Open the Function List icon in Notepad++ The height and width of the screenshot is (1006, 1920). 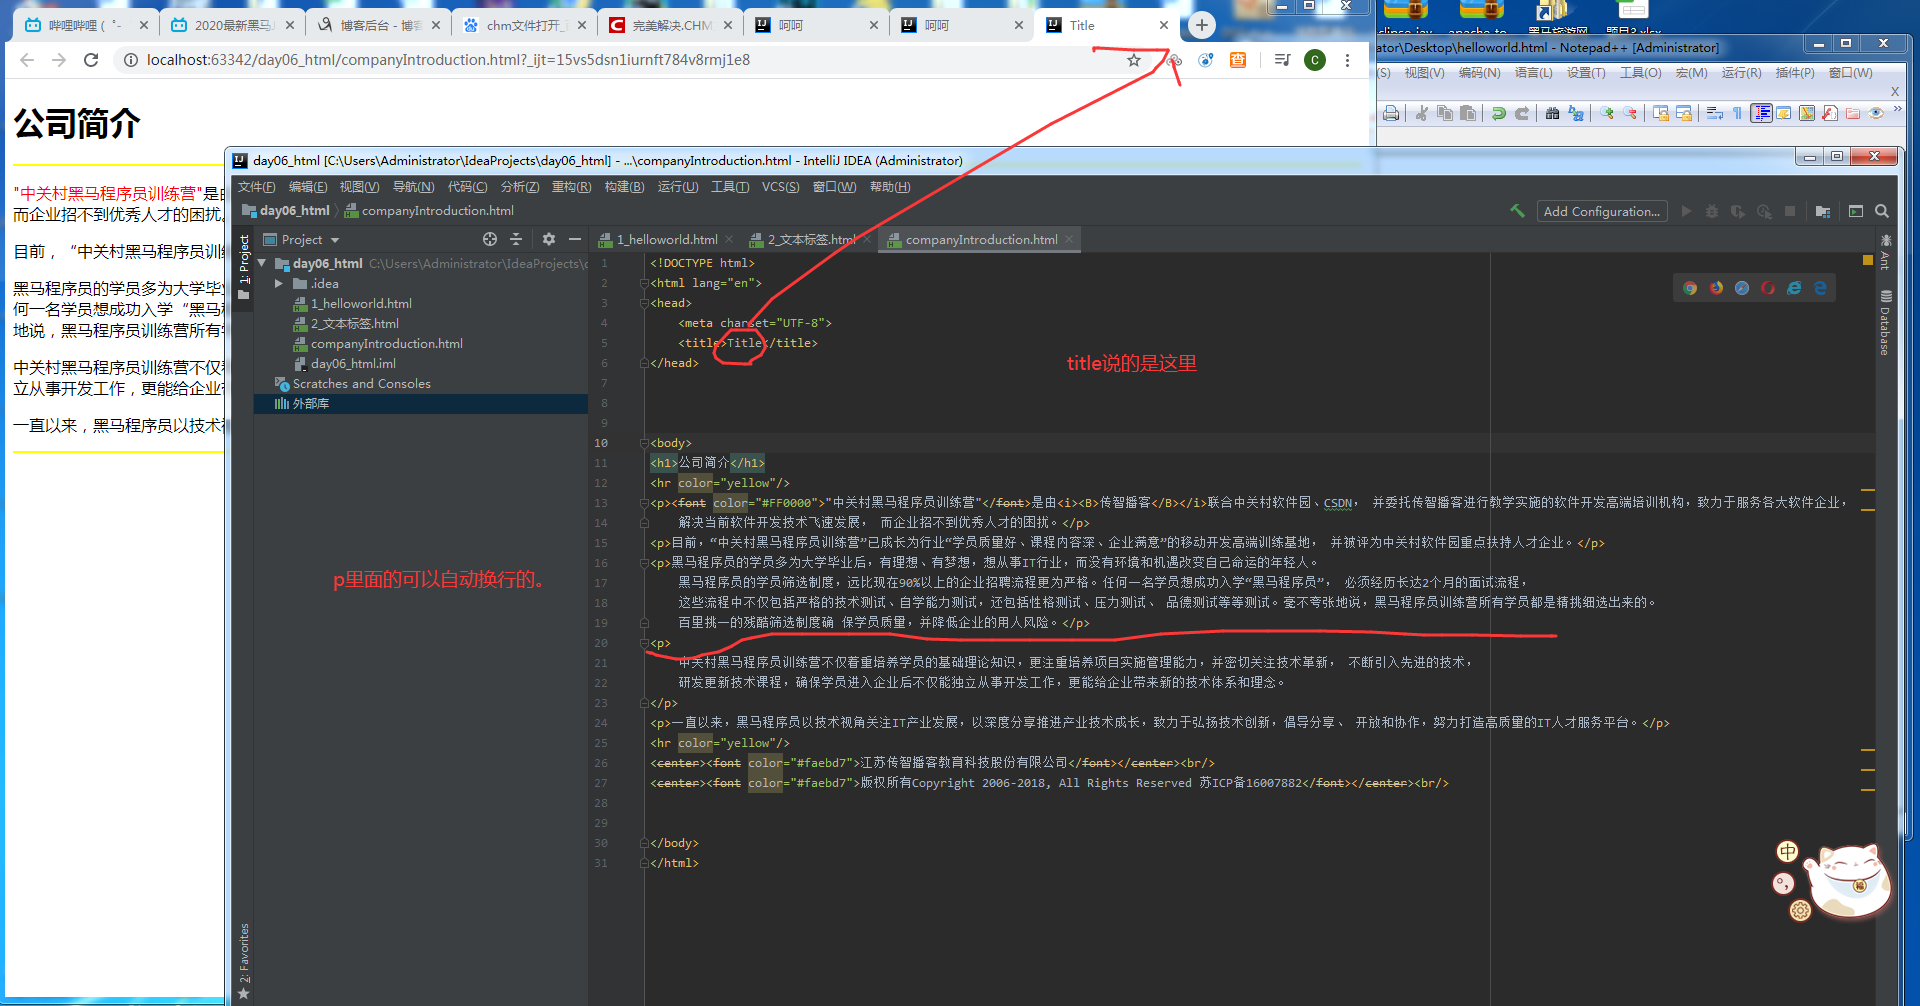1830,113
